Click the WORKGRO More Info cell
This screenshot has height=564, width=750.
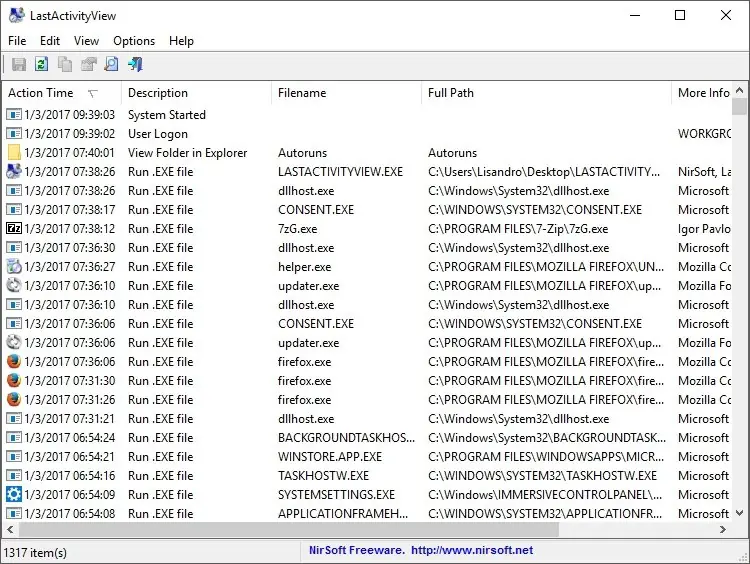704,134
